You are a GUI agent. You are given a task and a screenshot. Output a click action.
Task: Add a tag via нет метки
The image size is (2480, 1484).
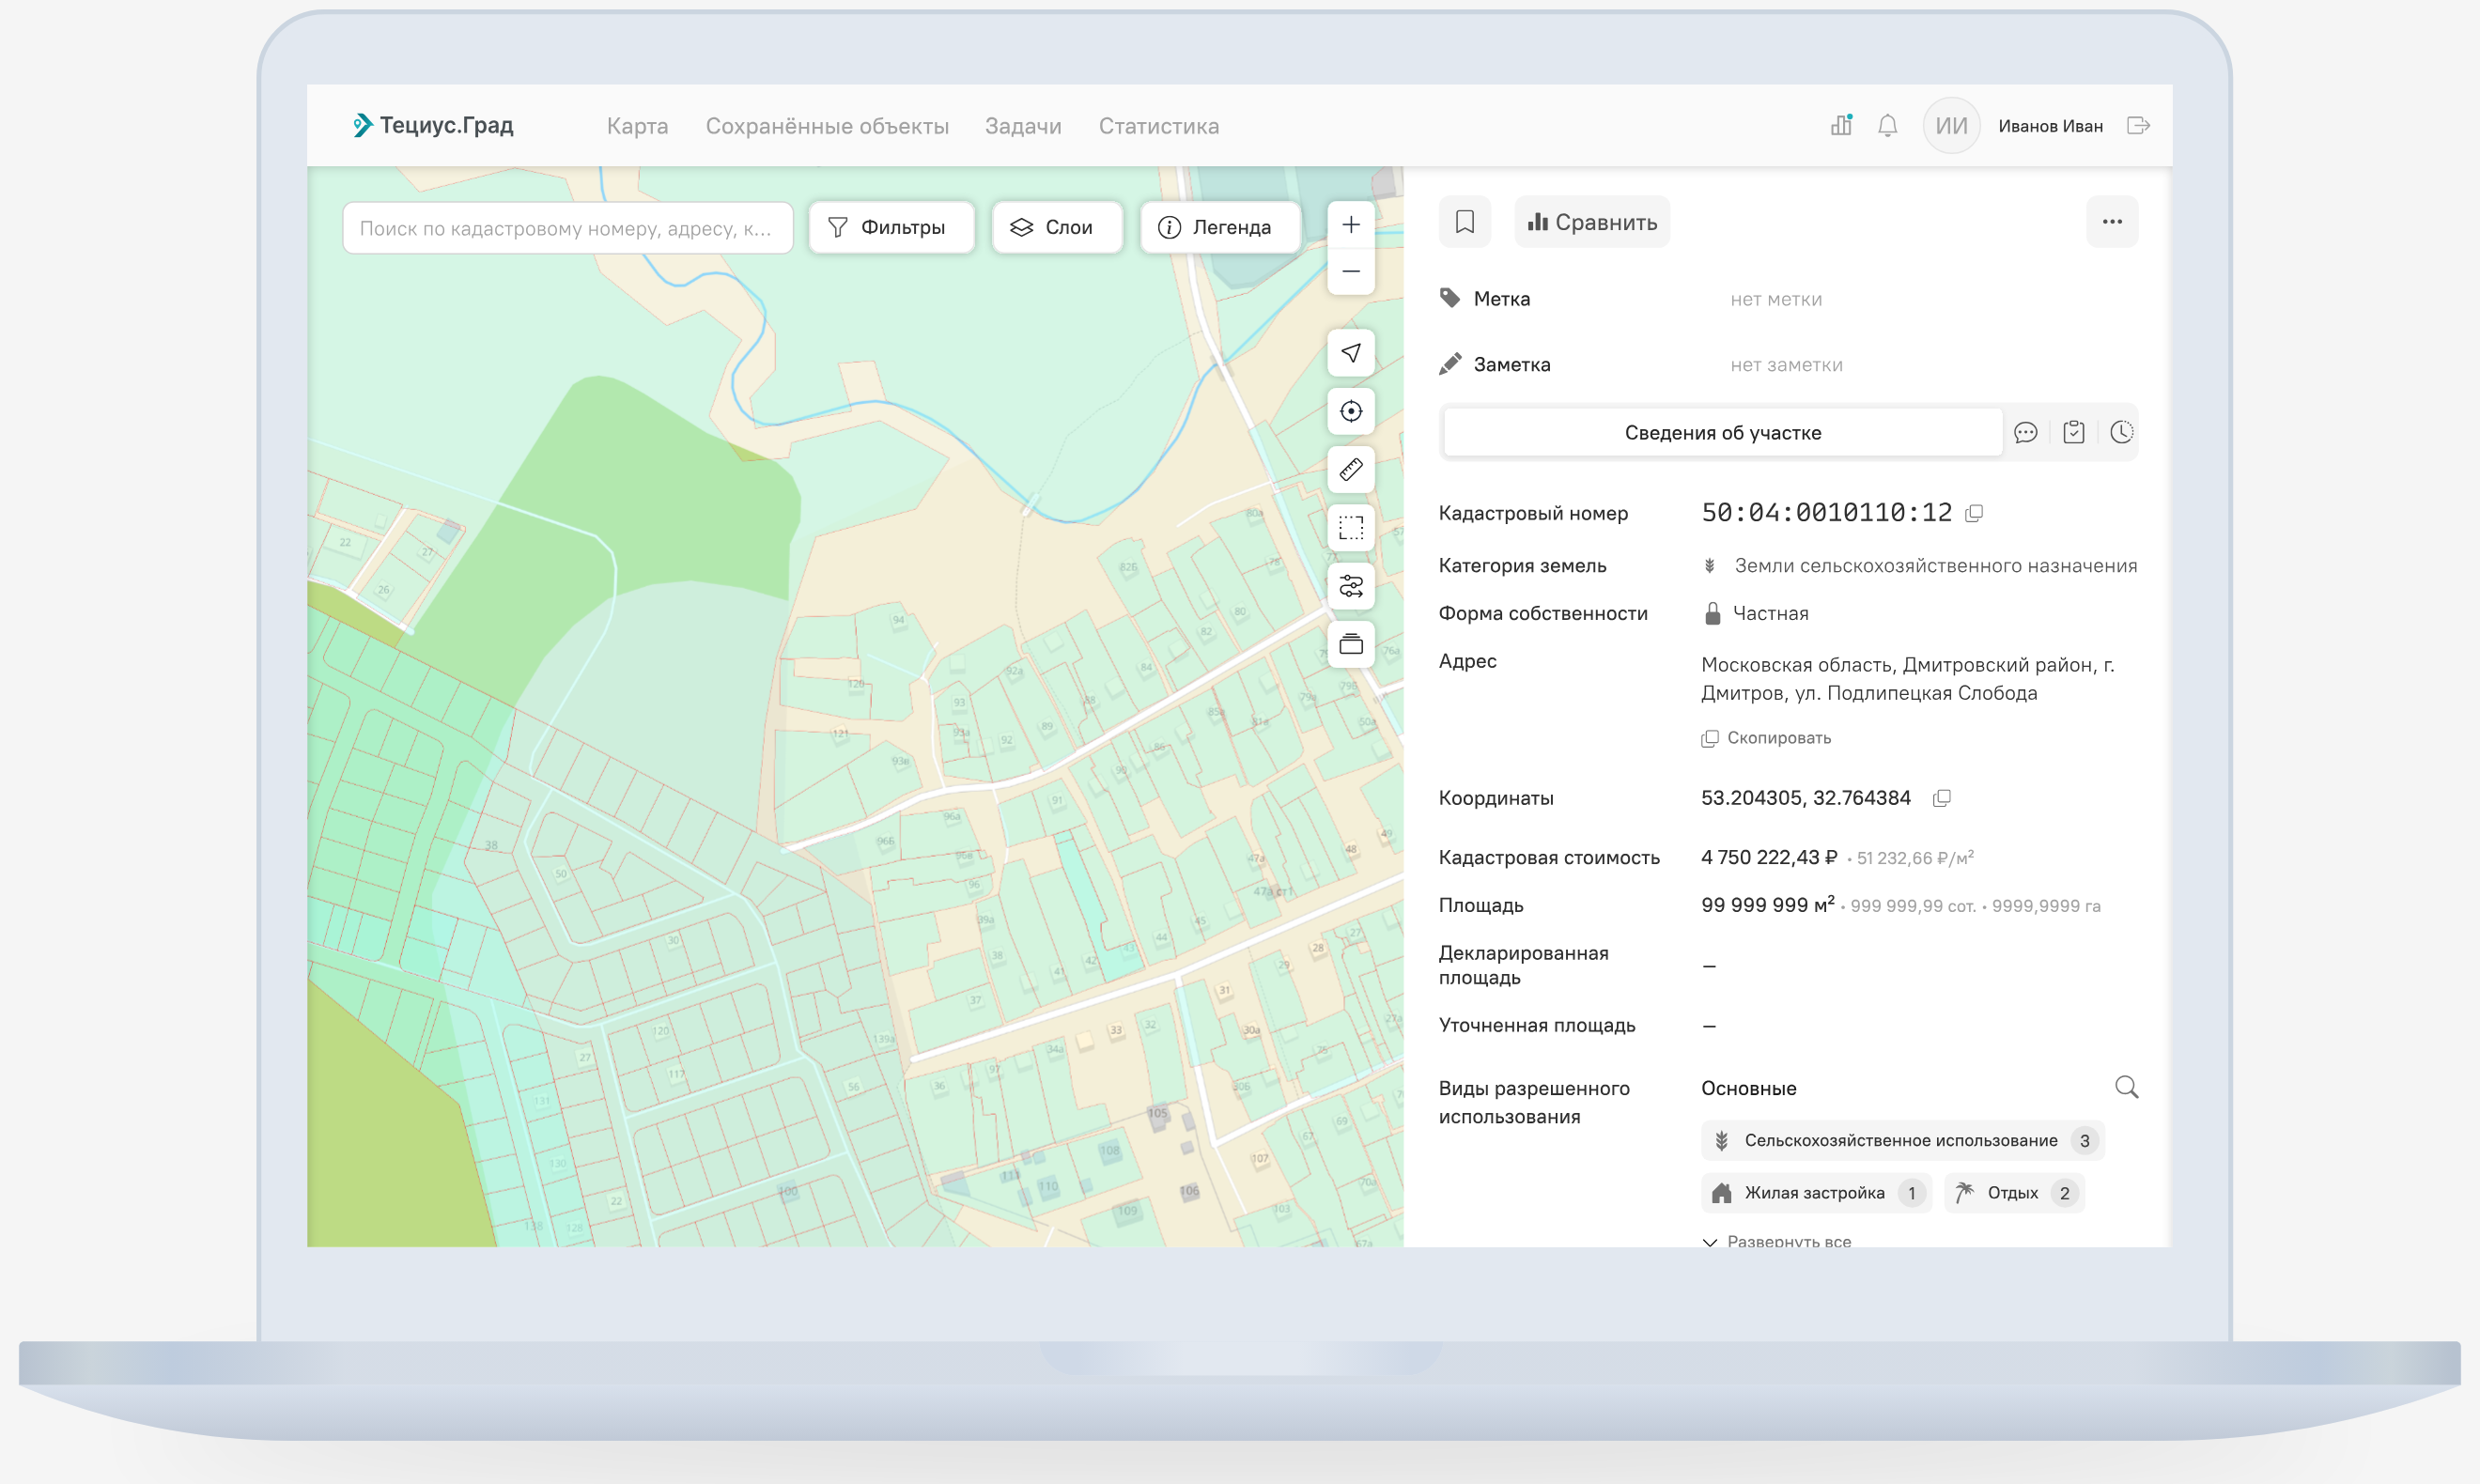point(1776,299)
